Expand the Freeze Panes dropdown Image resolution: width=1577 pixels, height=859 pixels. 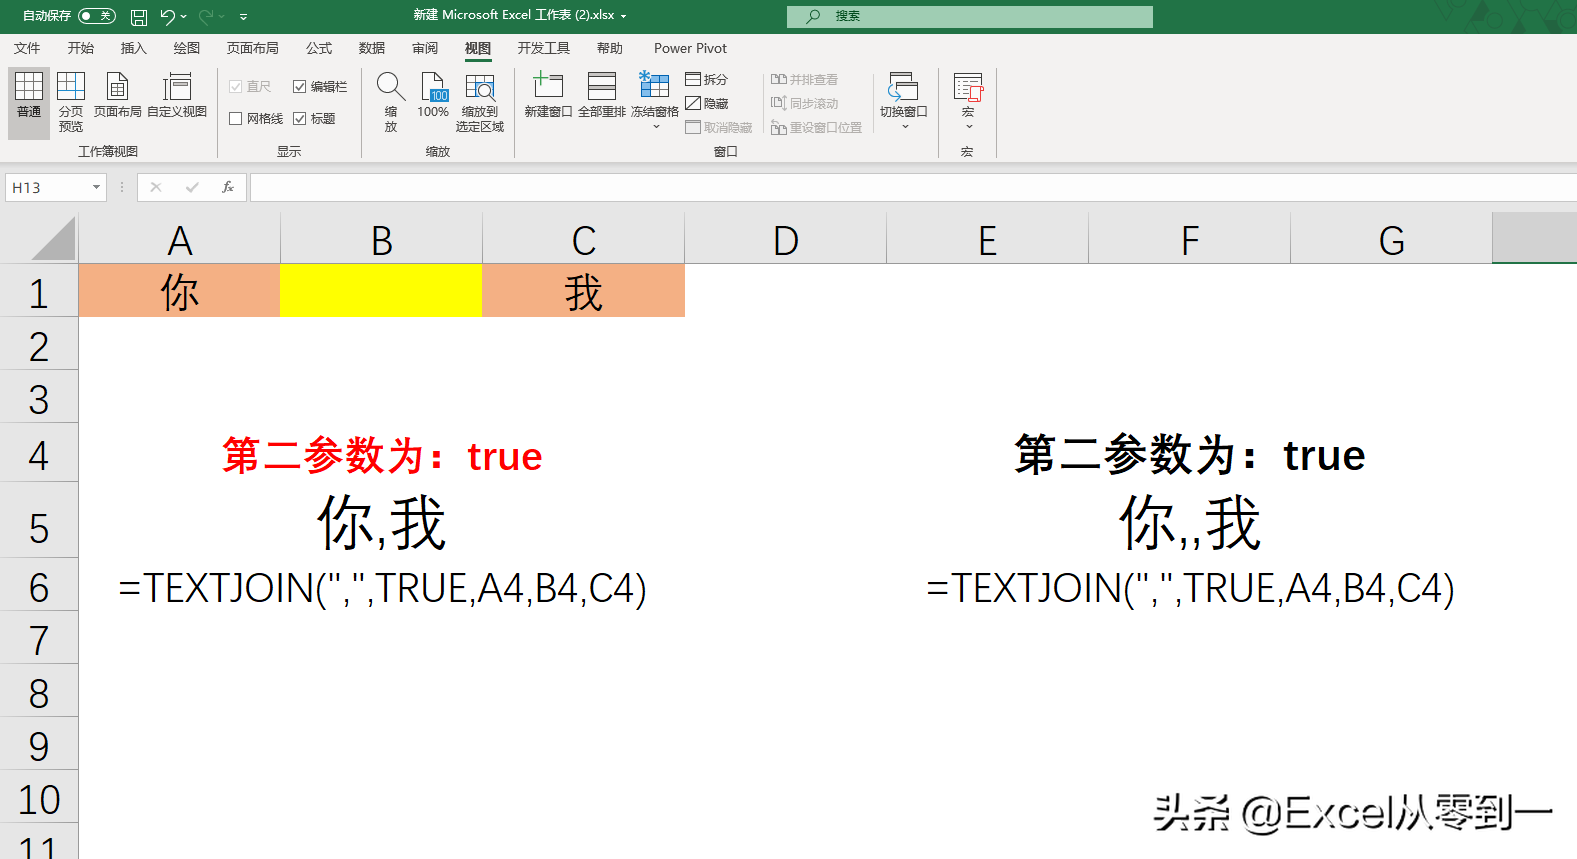[x=656, y=127]
